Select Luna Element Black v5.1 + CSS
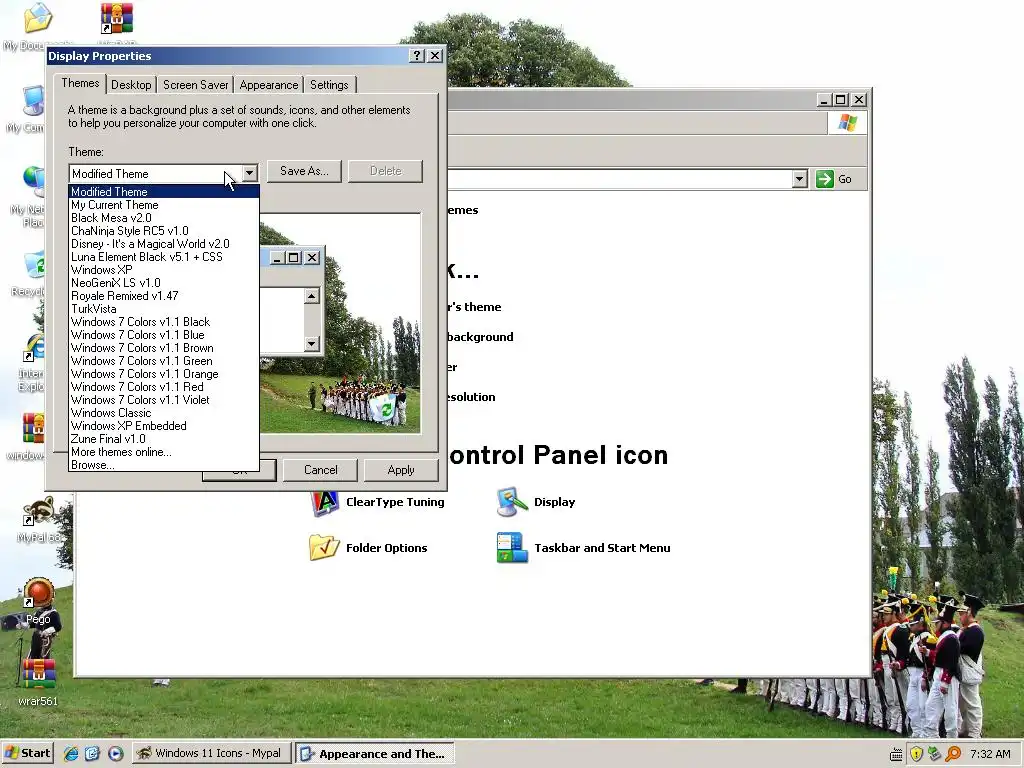Screen dimensions: 1024x768 (x=164, y=257)
